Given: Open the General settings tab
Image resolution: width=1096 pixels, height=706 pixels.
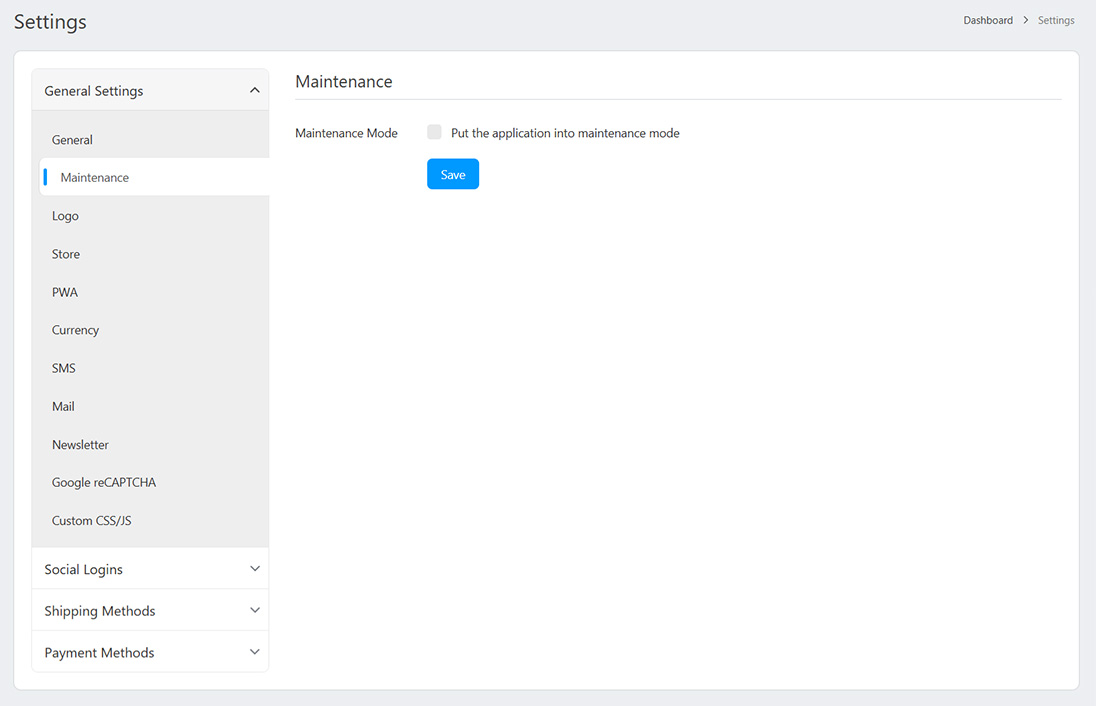Looking at the screenshot, I should tap(72, 140).
